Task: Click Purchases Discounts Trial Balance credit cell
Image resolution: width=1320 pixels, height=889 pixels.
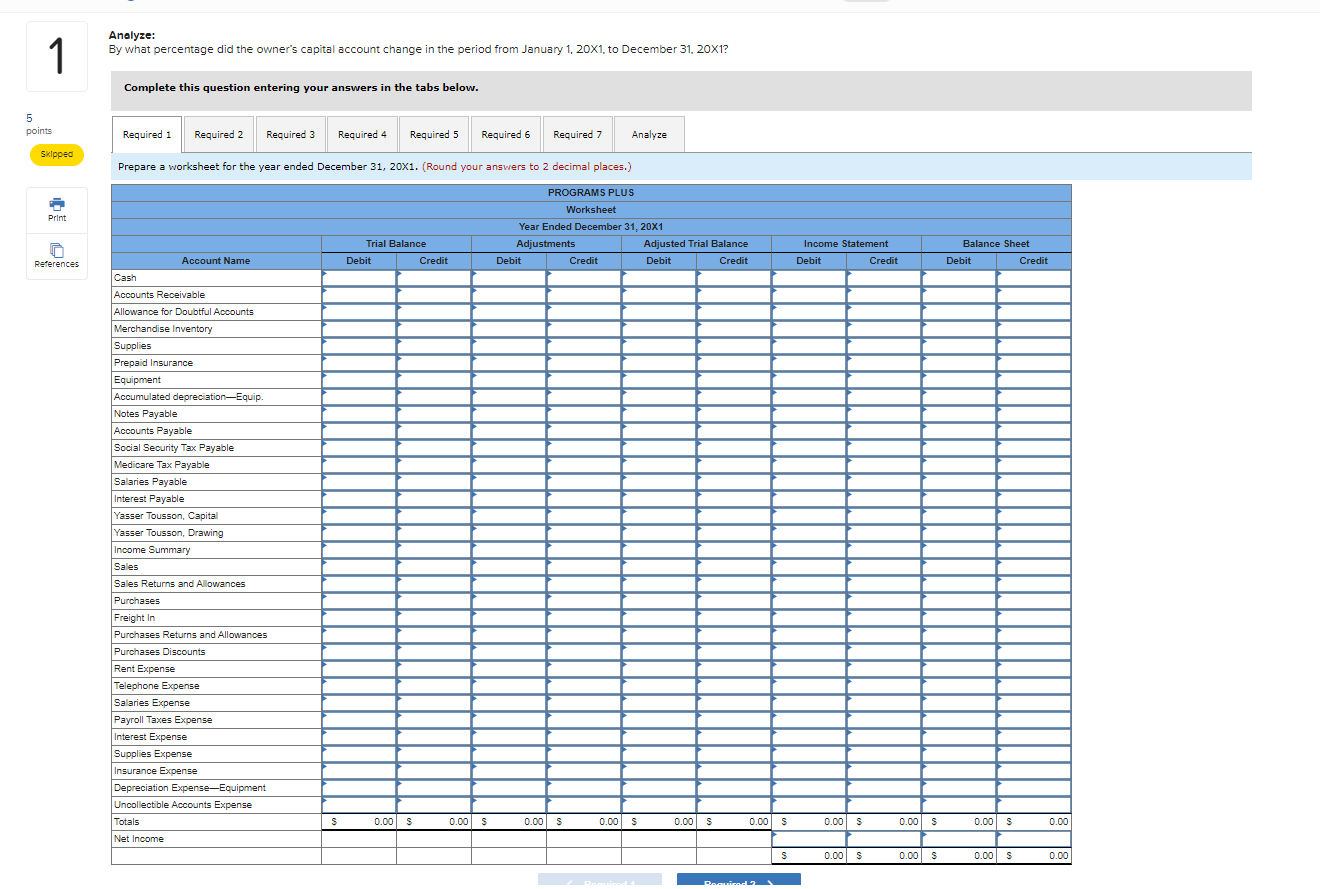Action: pos(434,652)
